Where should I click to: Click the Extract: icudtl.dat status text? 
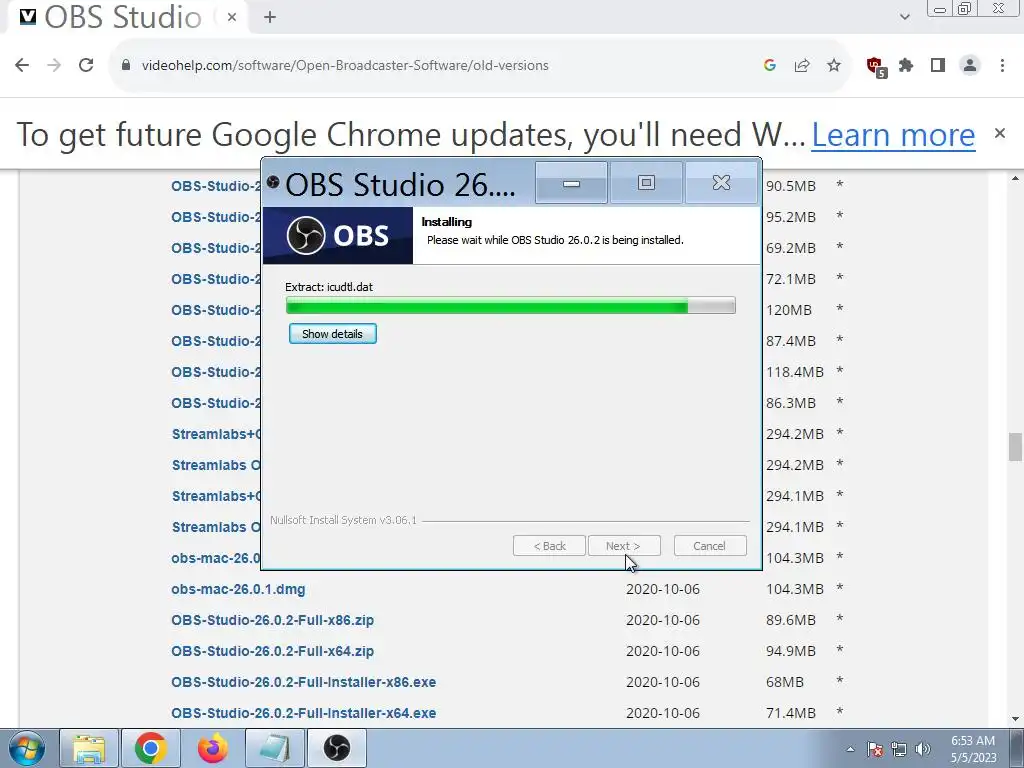329,287
